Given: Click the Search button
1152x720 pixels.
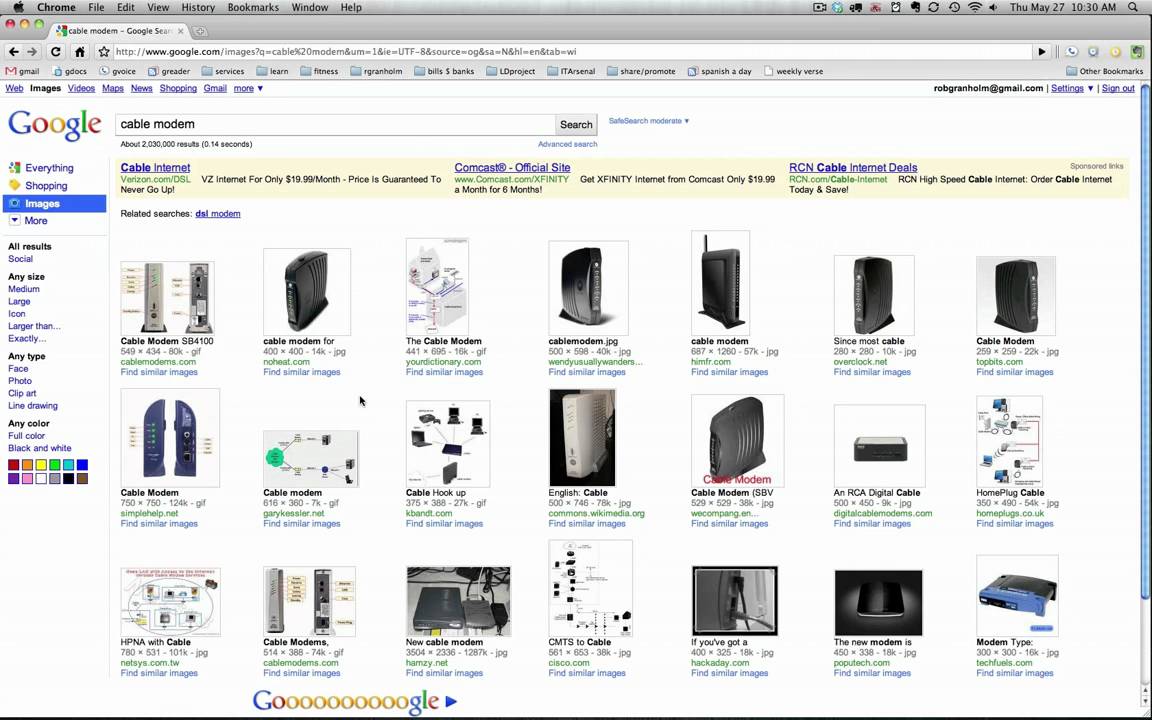Looking at the screenshot, I should tap(576, 125).
